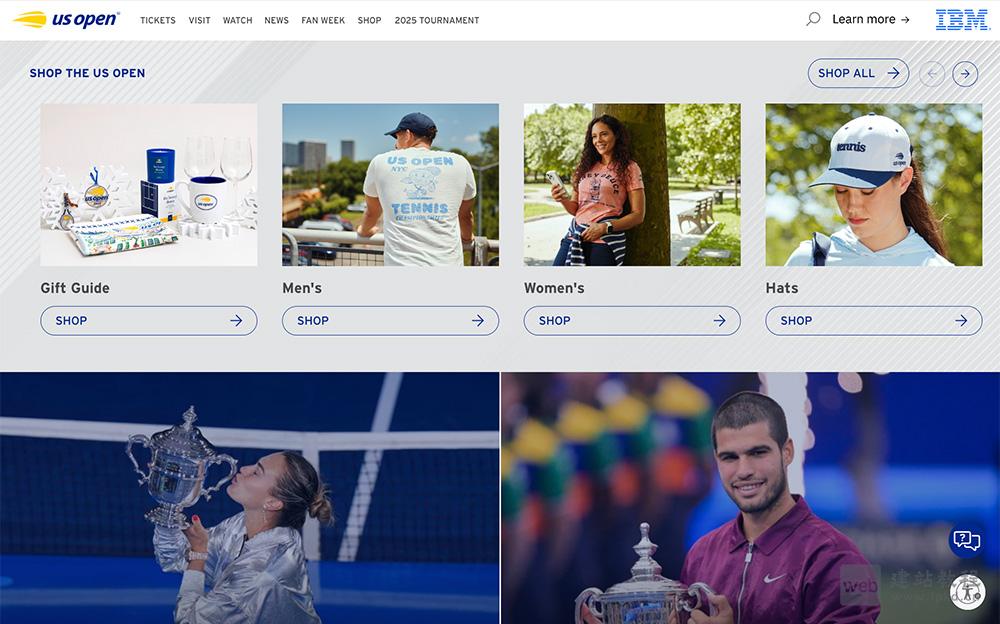
Task: Click the SHOP ALL button
Action: click(858, 73)
